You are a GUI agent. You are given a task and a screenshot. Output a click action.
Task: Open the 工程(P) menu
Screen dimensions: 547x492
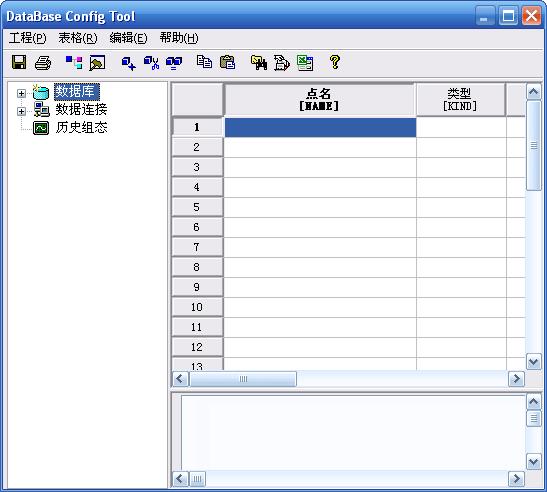tap(28, 38)
